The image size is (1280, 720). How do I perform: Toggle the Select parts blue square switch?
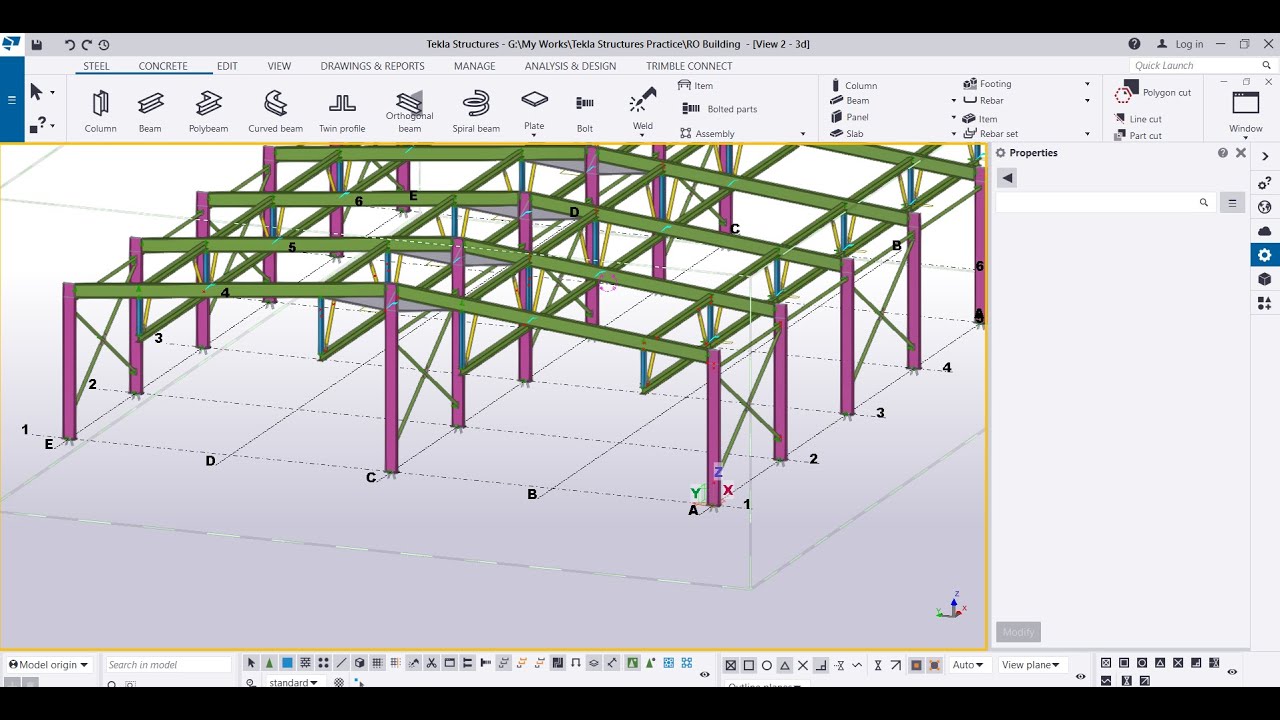pos(287,663)
